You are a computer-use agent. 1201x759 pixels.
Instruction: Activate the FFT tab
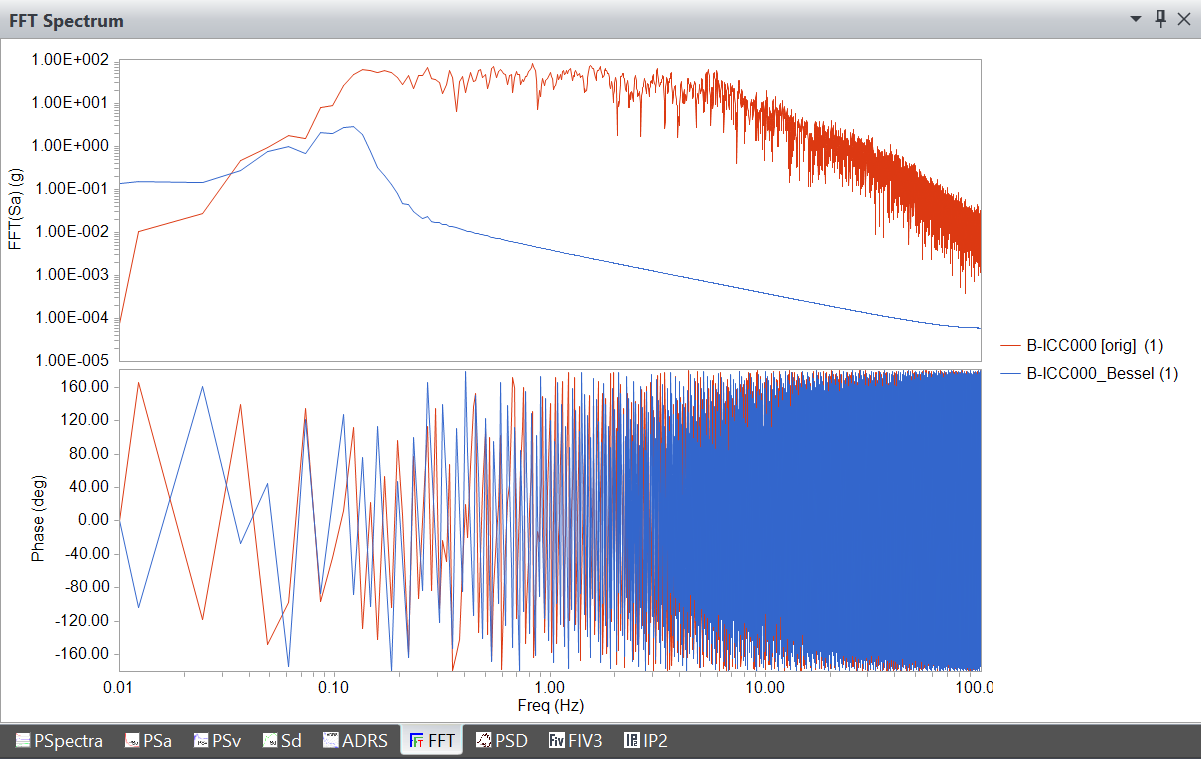click(431, 741)
